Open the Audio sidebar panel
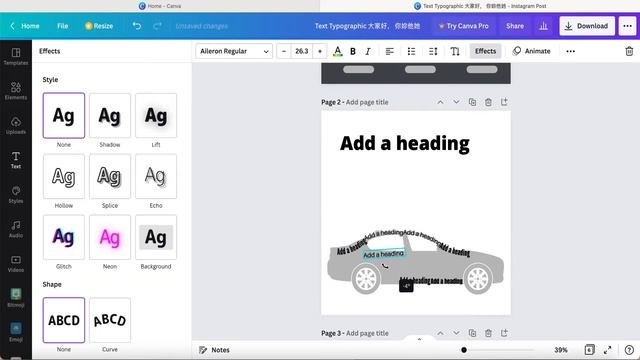This screenshot has height=360, width=640. tap(16, 229)
